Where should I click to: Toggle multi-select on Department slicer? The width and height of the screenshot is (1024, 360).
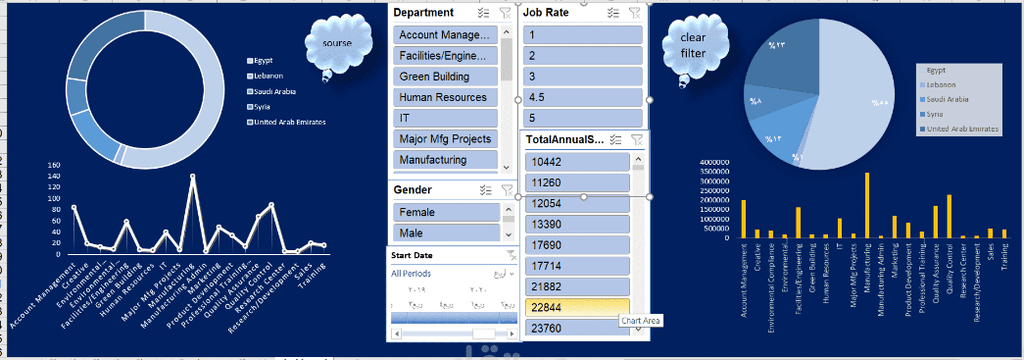pyautogui.click(x=484, y=12)
